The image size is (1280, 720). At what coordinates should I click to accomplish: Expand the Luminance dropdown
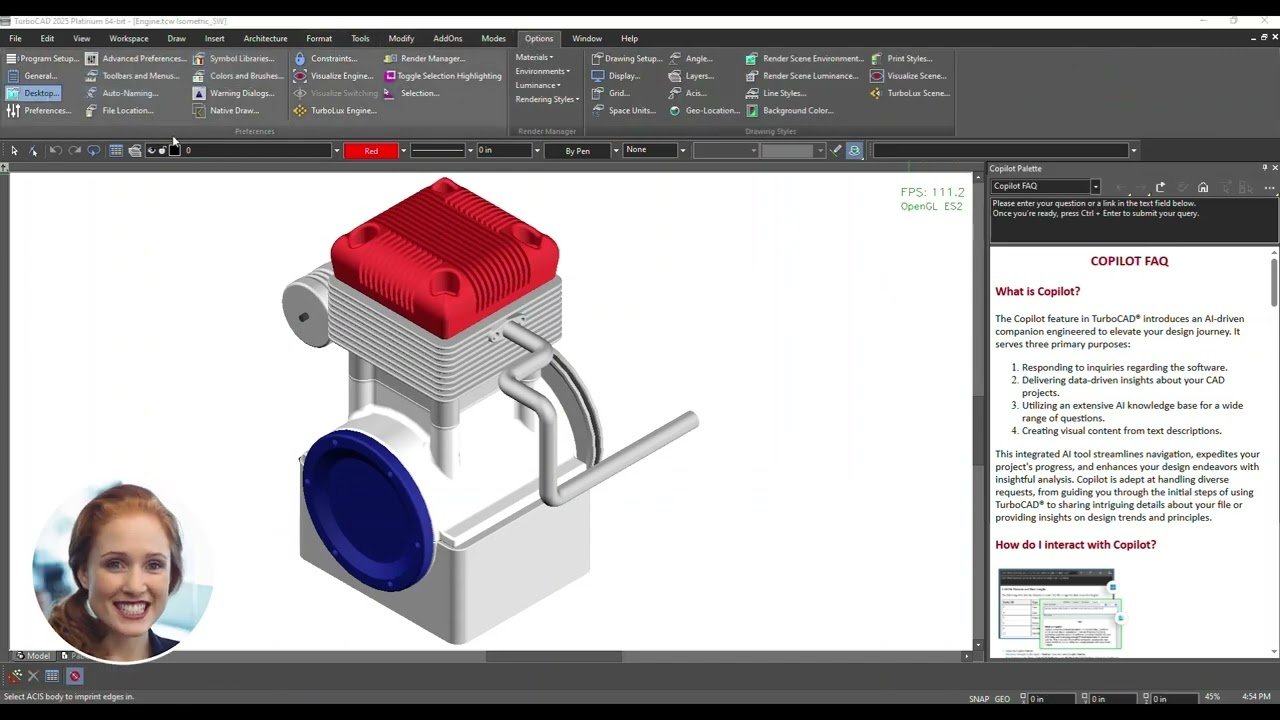[x=538, y=85]
